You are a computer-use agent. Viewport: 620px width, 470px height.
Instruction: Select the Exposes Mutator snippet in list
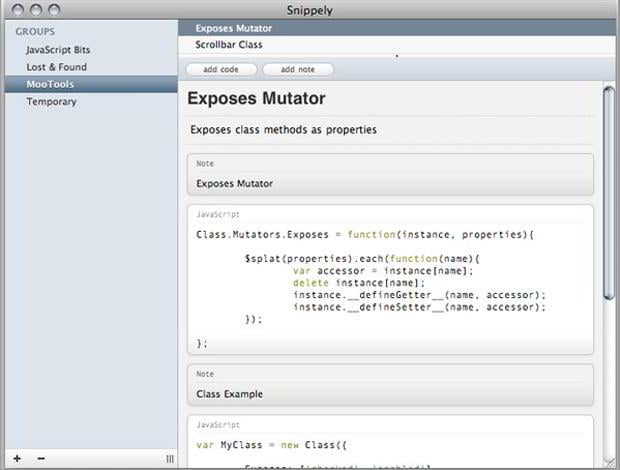[x=233, y=28]
